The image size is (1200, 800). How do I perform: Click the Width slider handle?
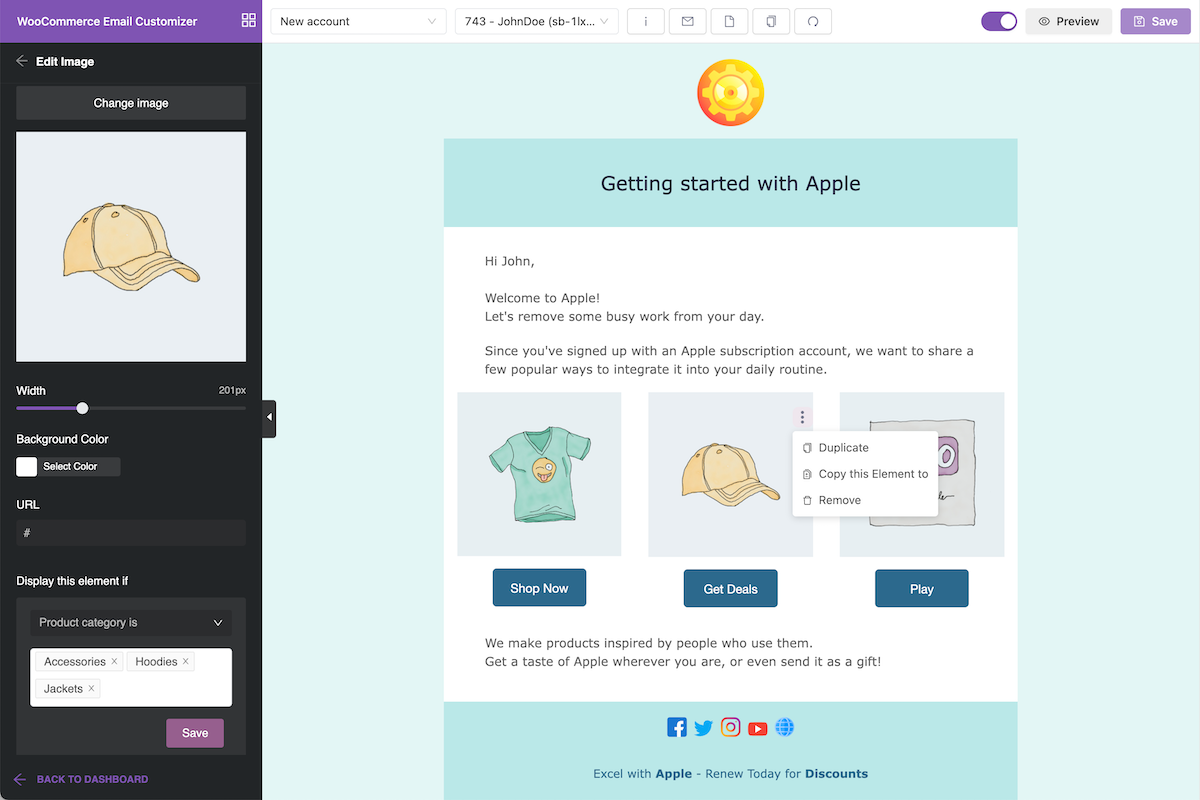pyautogui.click(x=82, y=408)
